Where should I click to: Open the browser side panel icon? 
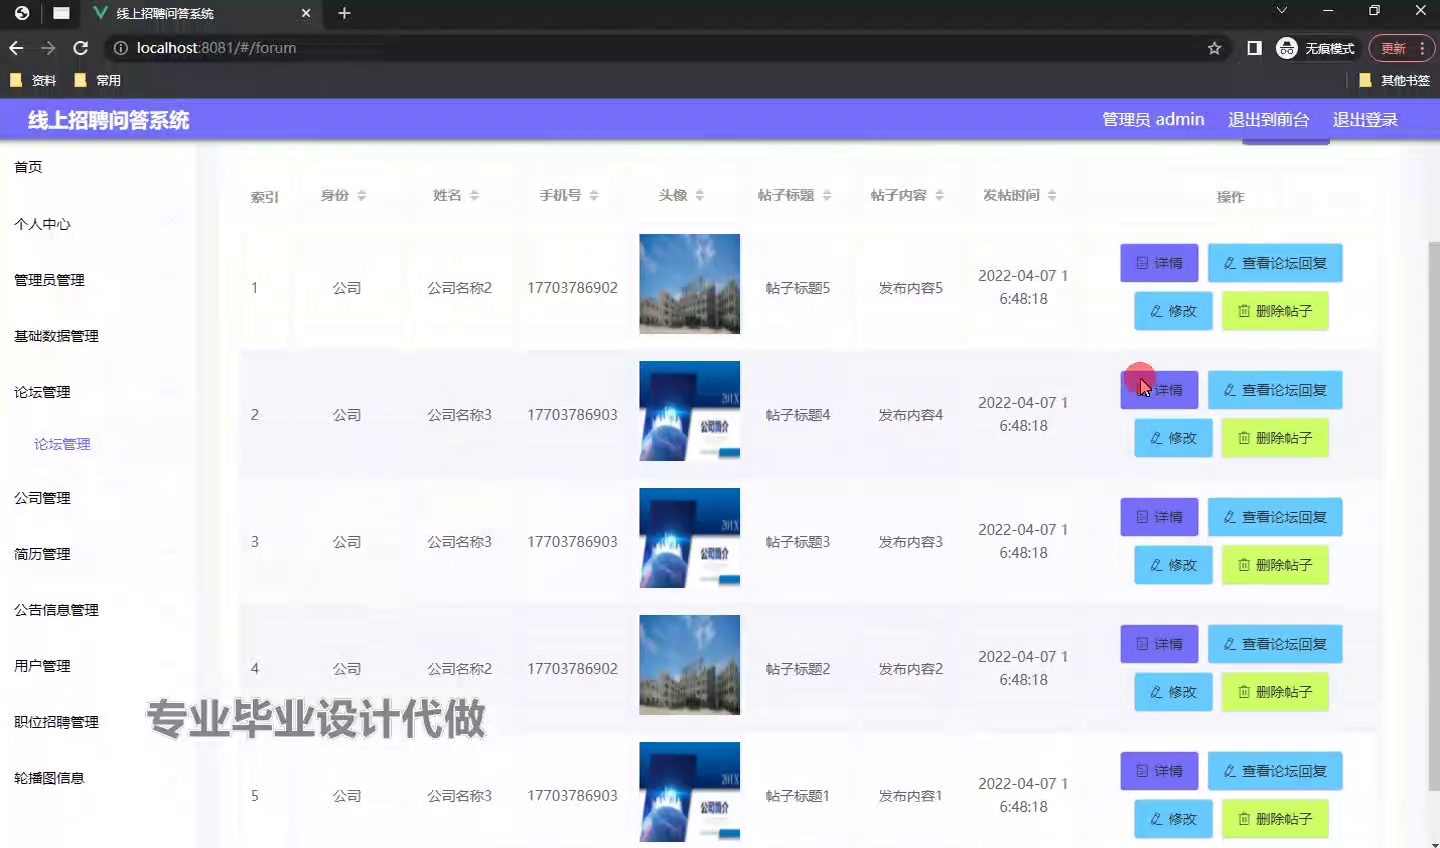[x=1254, y=48]
